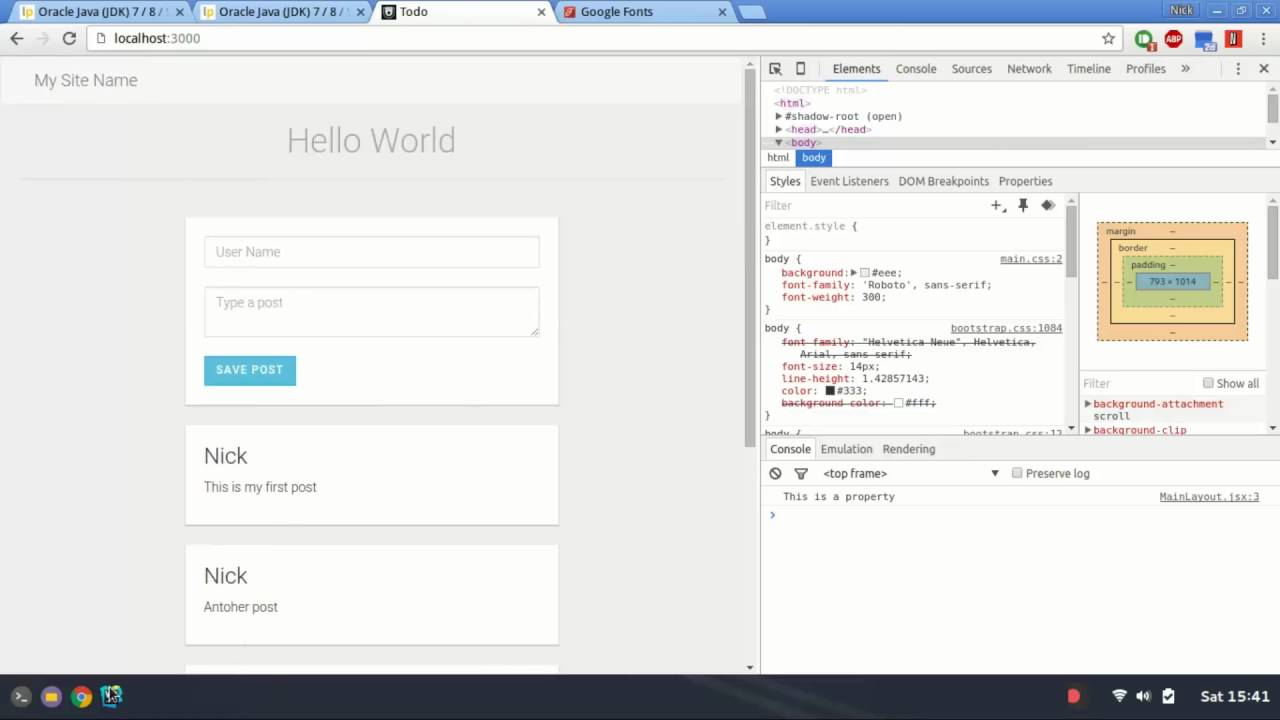Click the red recording indicator in the tray

[x=1073, y=696]
